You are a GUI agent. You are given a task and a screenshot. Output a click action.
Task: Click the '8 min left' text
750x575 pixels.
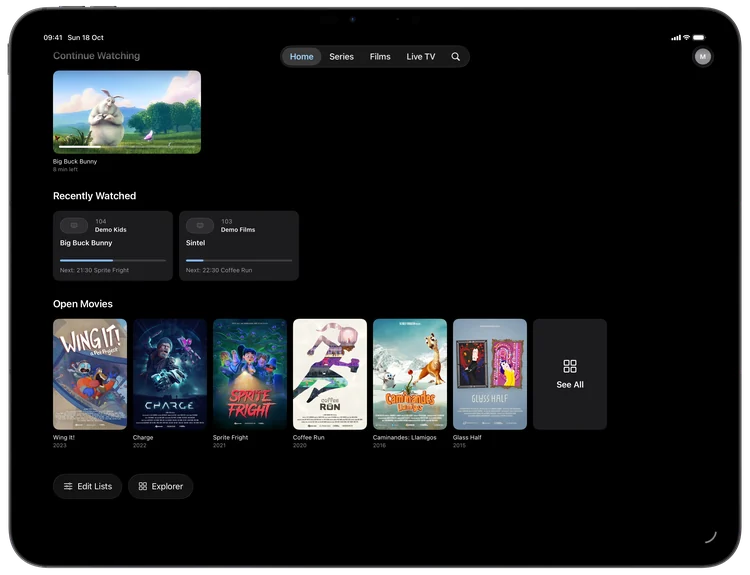65,169
